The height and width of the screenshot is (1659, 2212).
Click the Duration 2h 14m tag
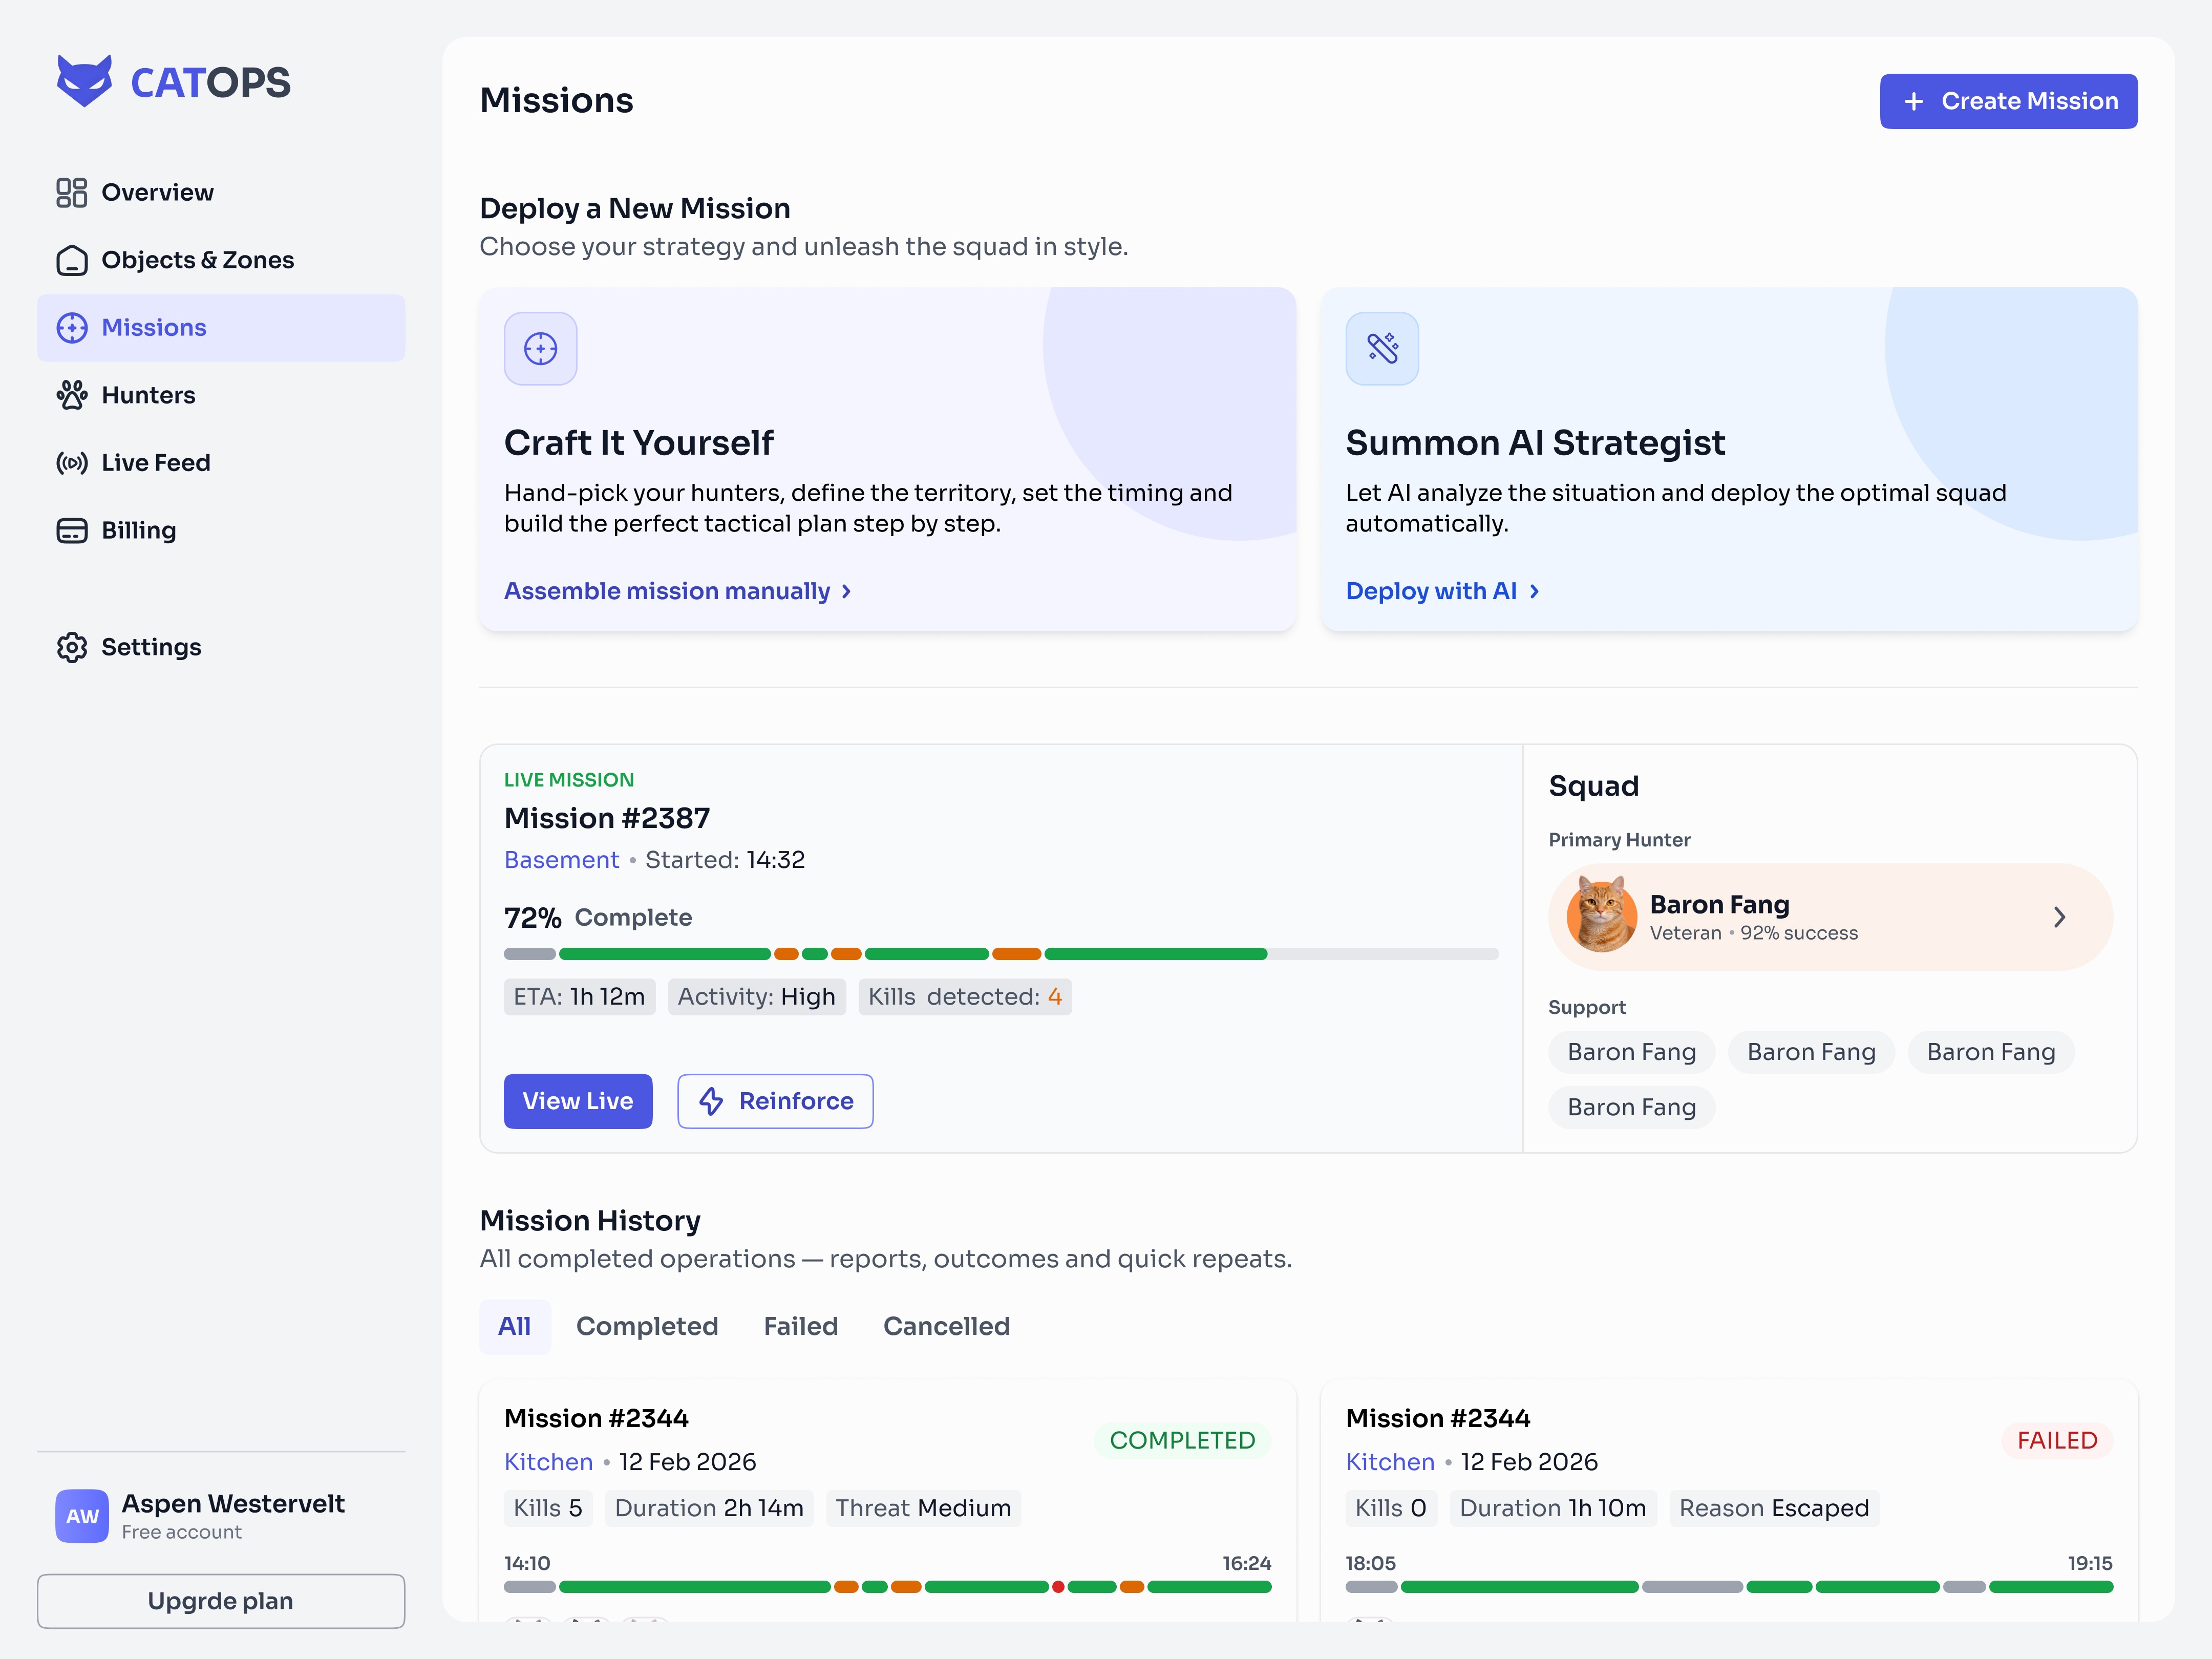[x=708, y=1508]
